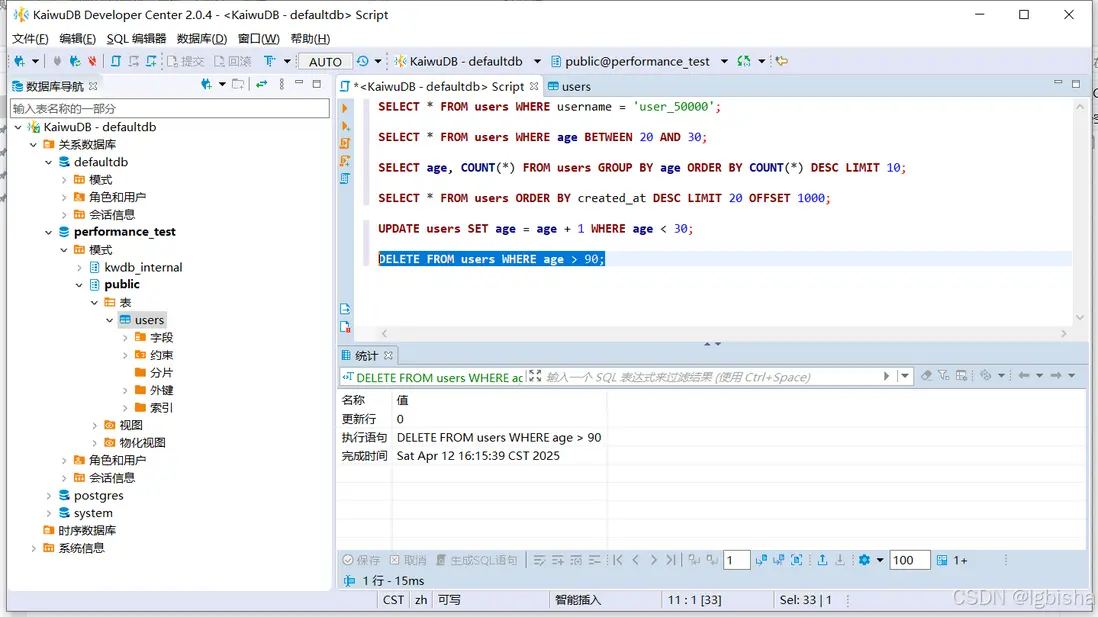This screenshot has height=617, width=1098.
Task: Expand the 字段 folder under users
Action: [125, 338]
